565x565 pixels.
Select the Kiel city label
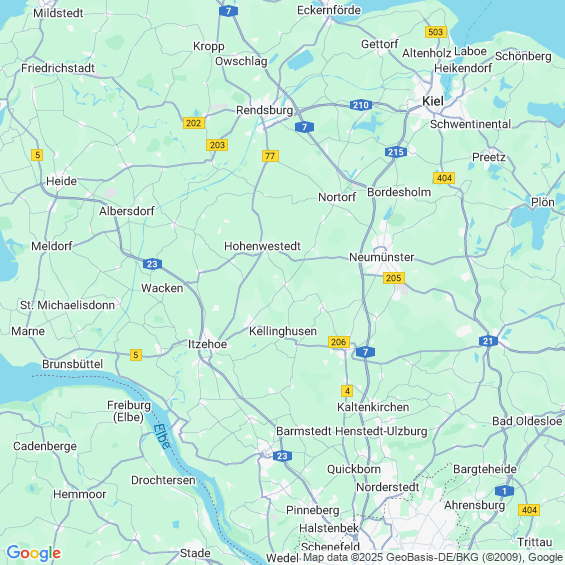(433, 101)
